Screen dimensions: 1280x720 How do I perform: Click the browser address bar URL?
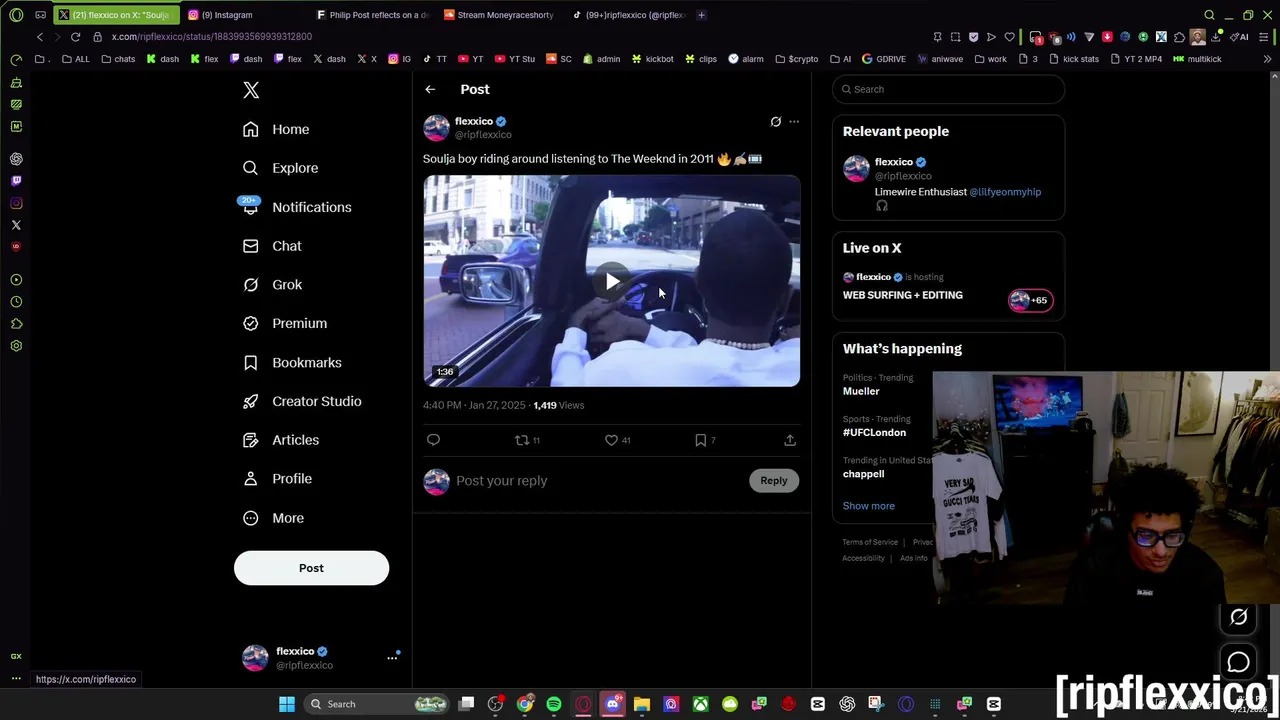212,37
